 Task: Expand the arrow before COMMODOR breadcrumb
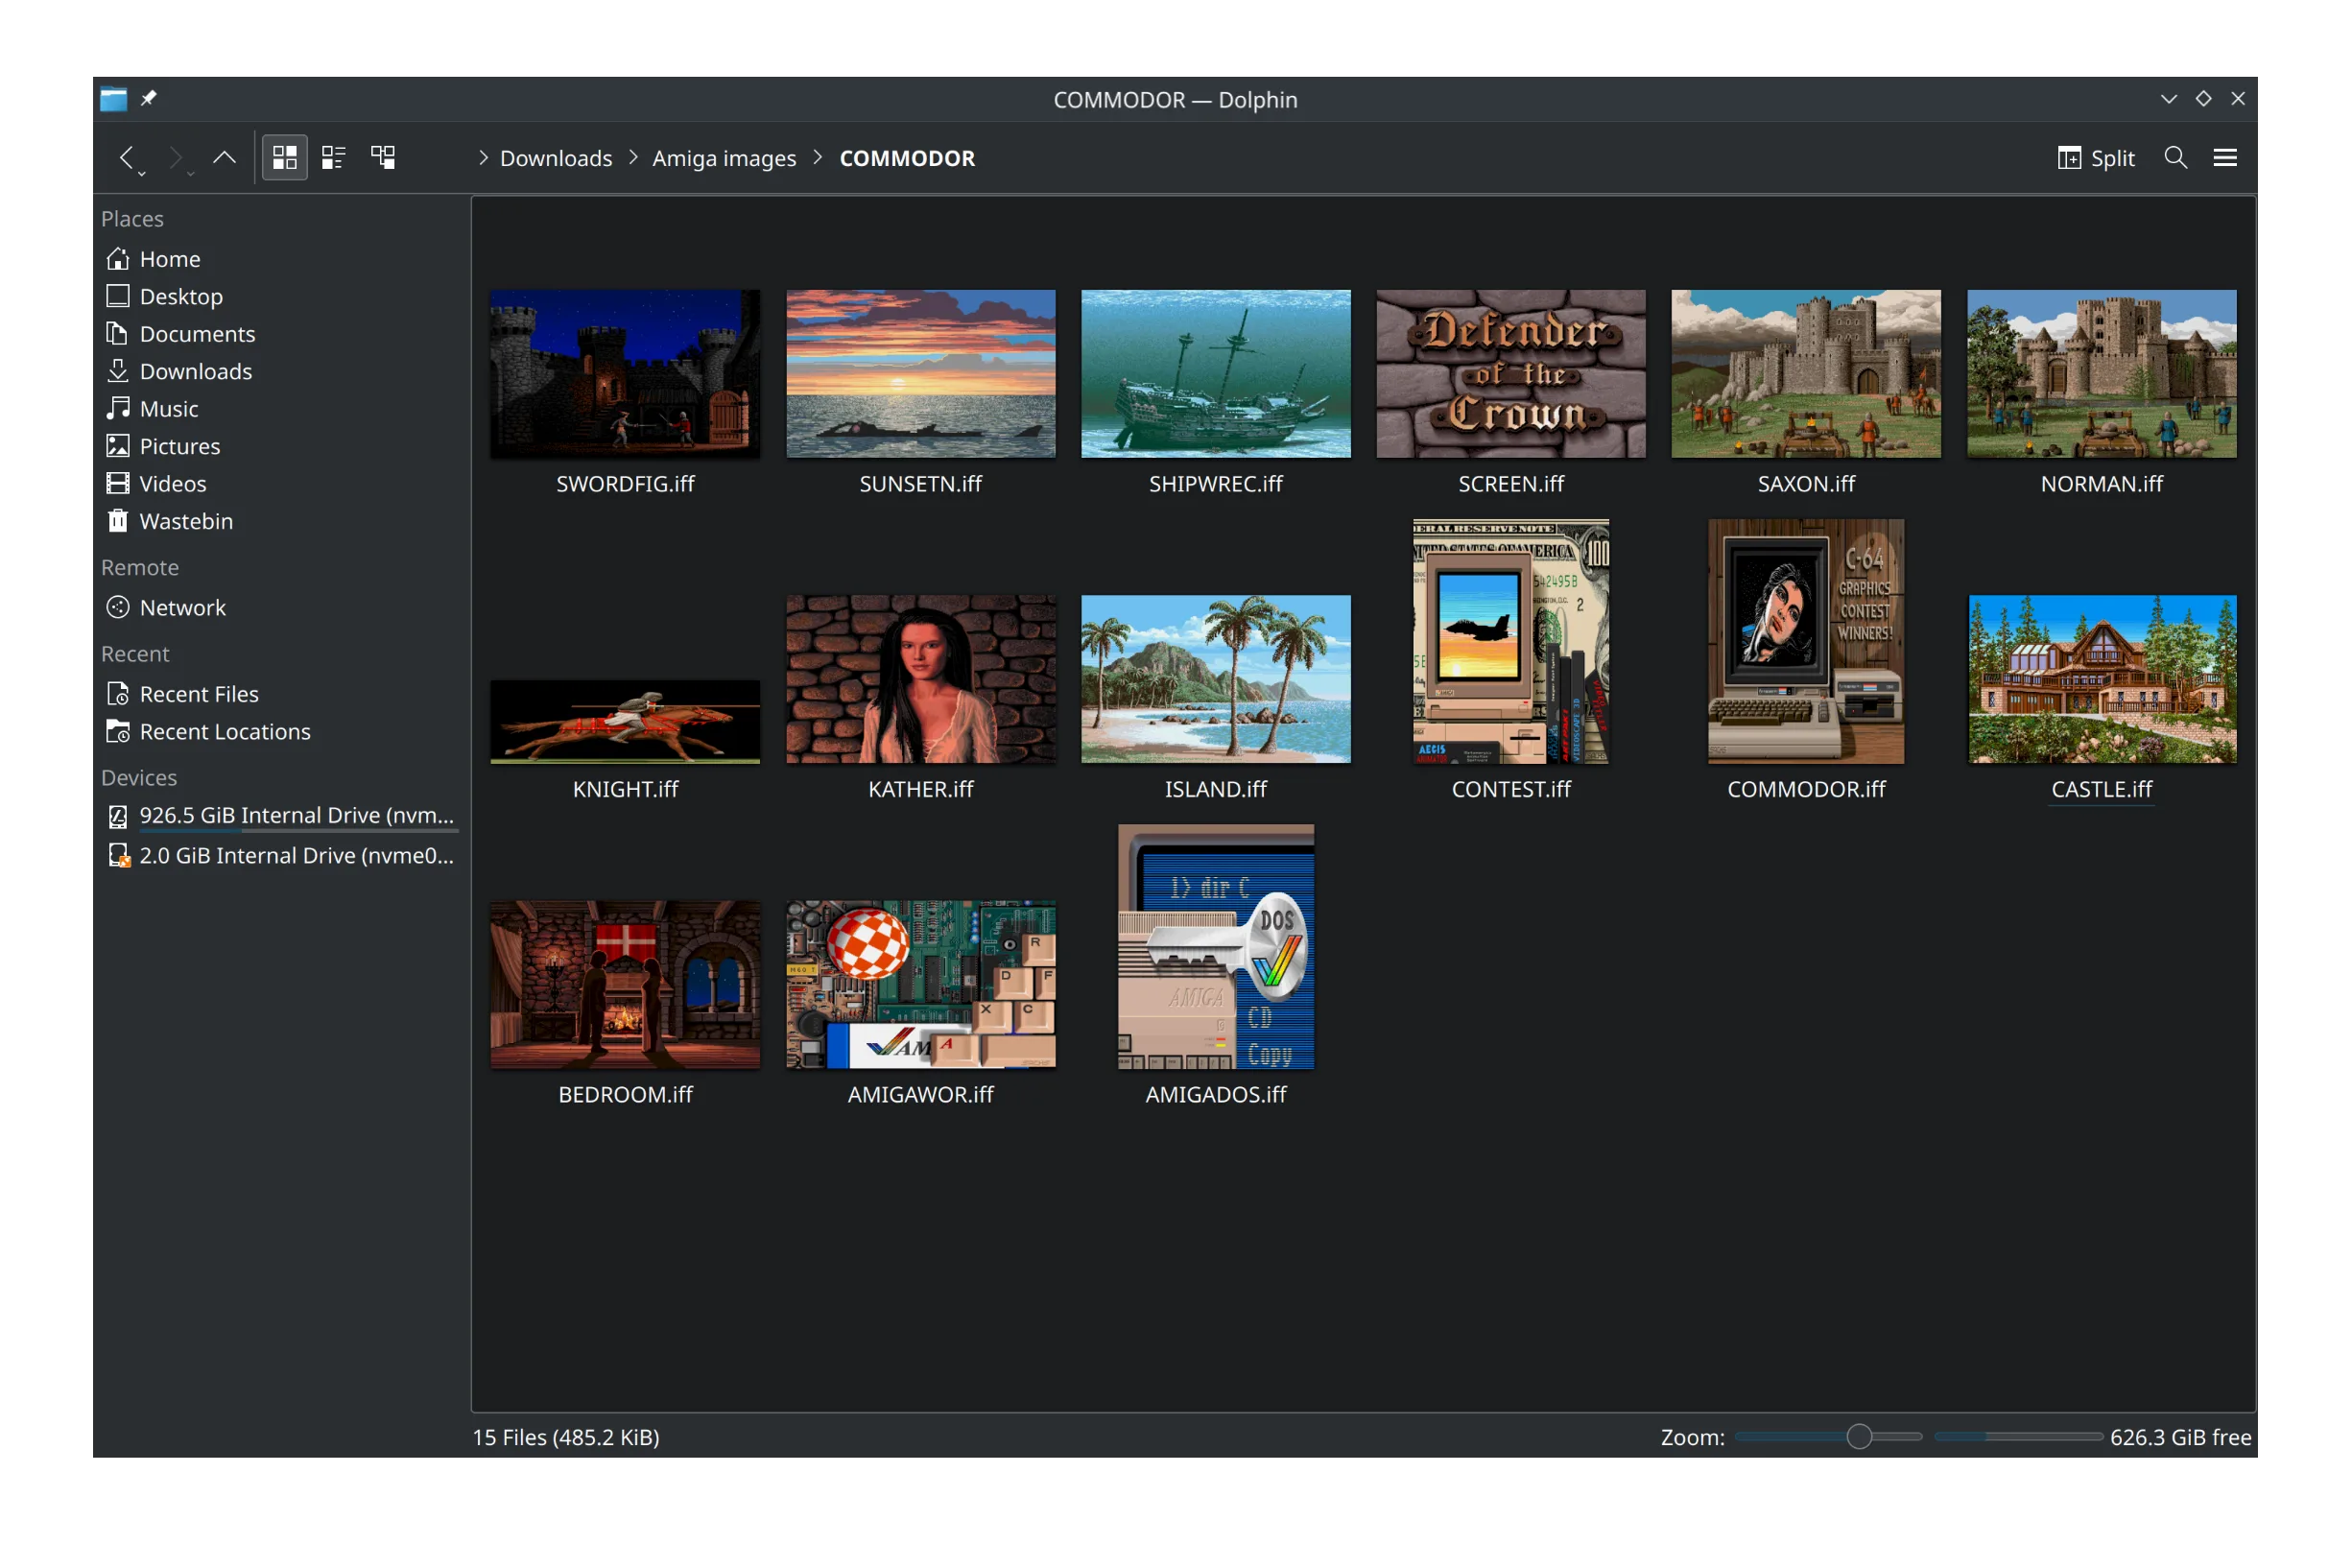pos(818,158)
